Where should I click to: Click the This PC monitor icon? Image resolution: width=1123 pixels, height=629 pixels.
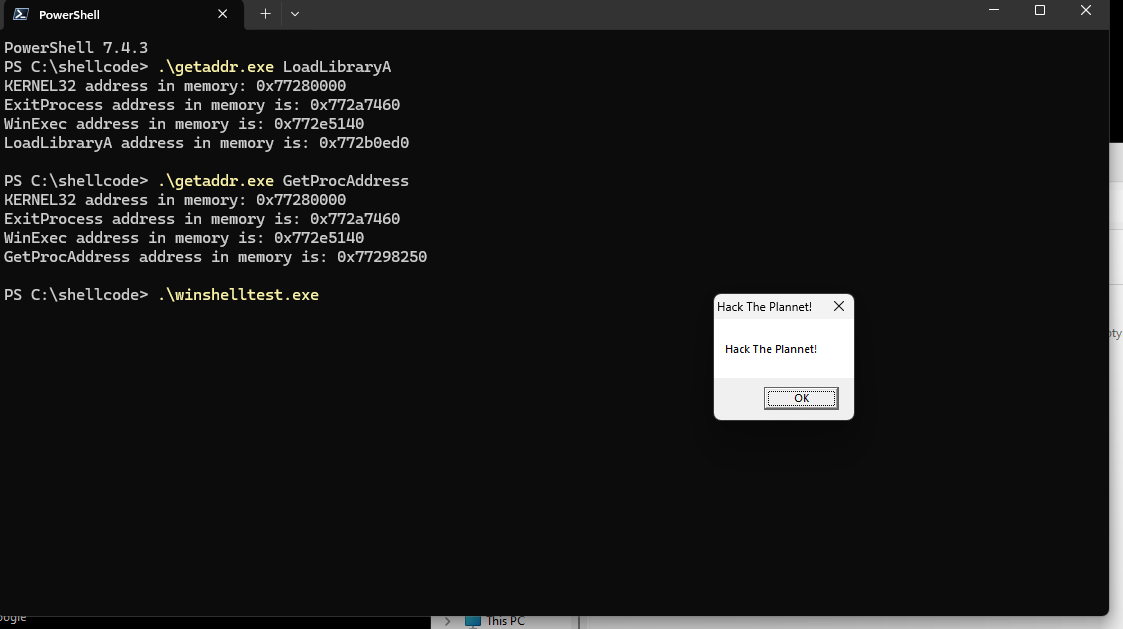[472, 621]
